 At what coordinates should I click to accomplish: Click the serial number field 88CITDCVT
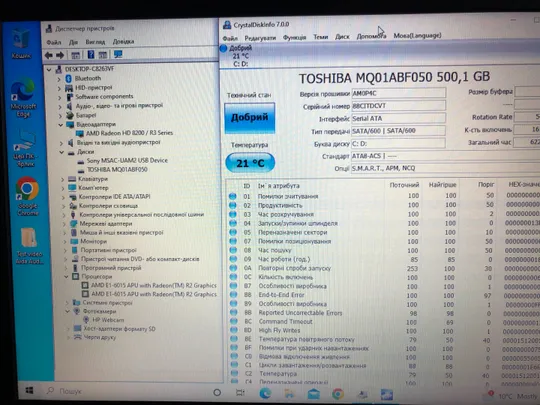(398, 106)
